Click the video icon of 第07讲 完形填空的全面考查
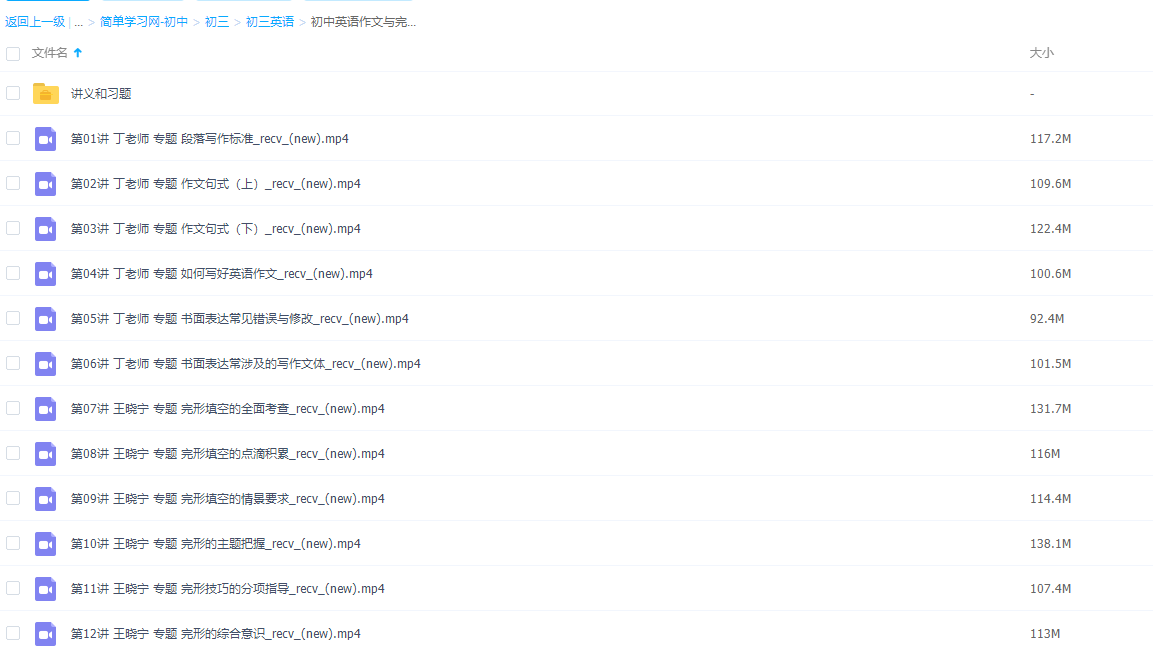The image size is (1153, 650). click(45, 408)
